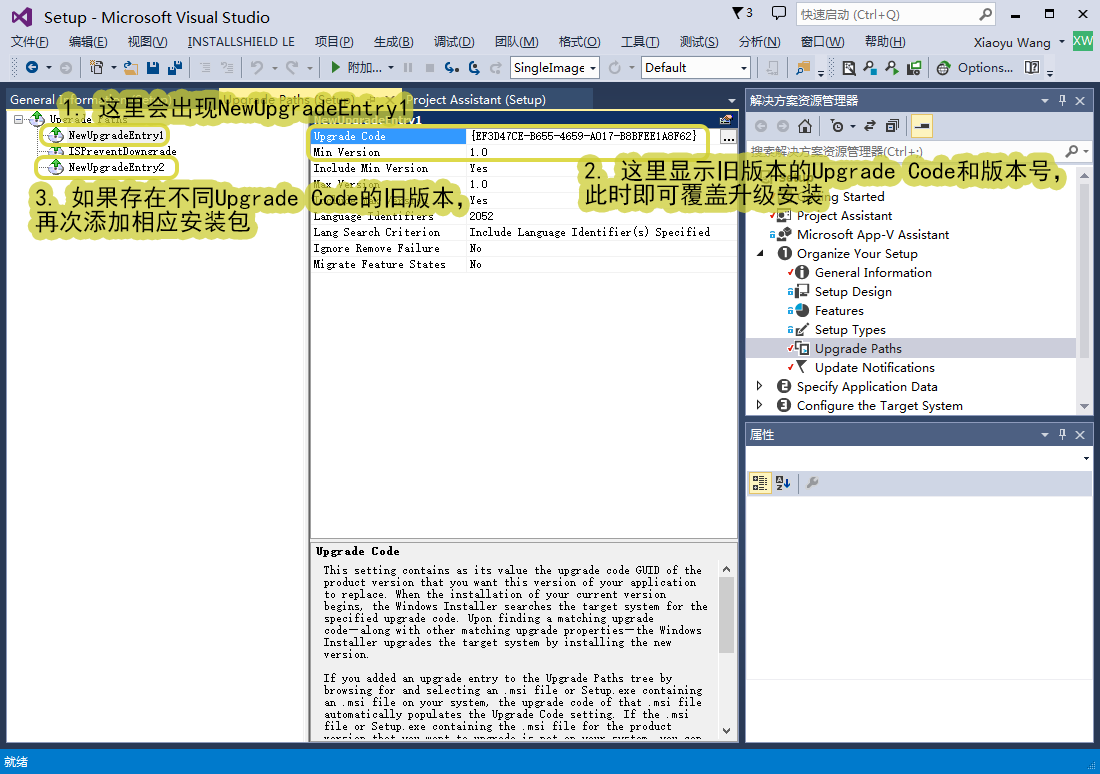Open Setup Types in Solution Explorer
This screenshot has width=1100, height=774.
point(850,329)
